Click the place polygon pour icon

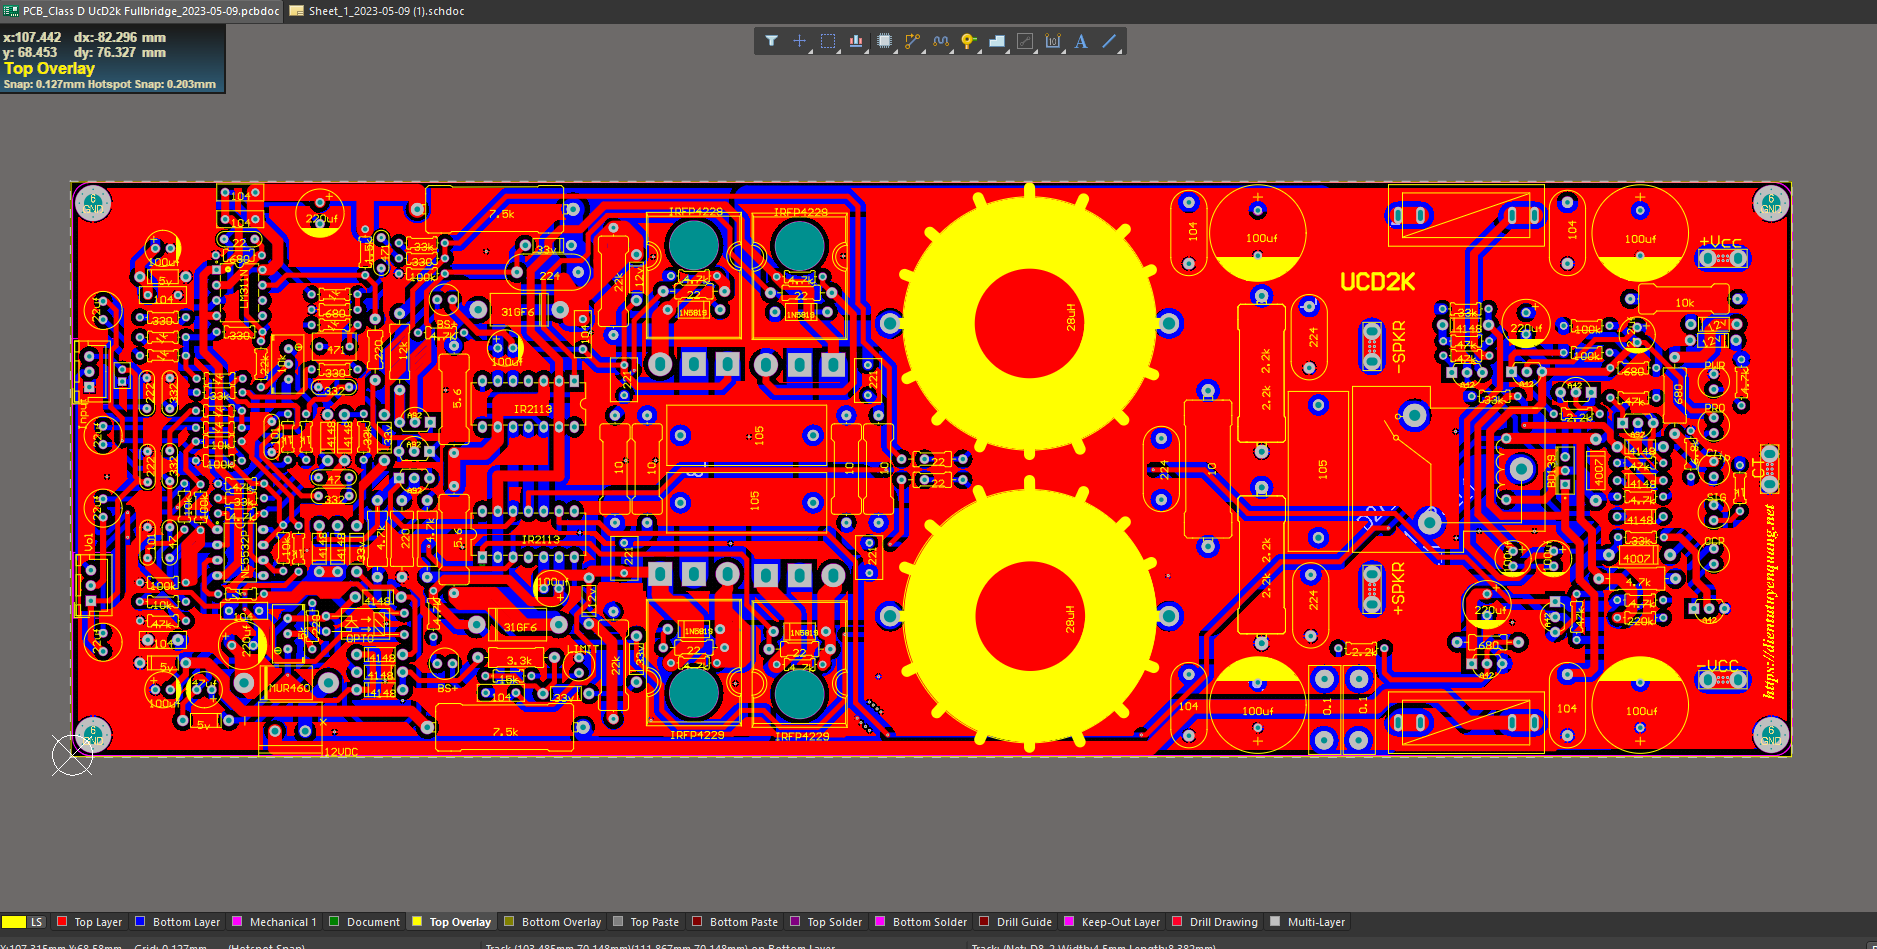coord(997,41)
